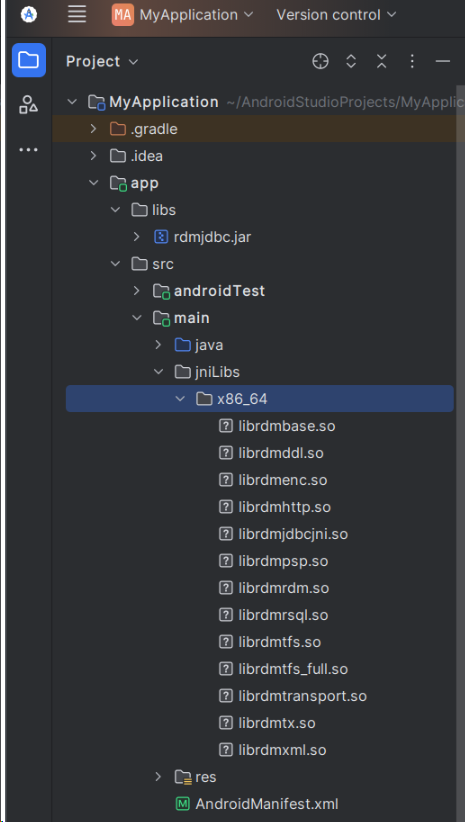This screenshot has height=822, width=465.
Task: Open the main hamburger menu
Action: 77,14
